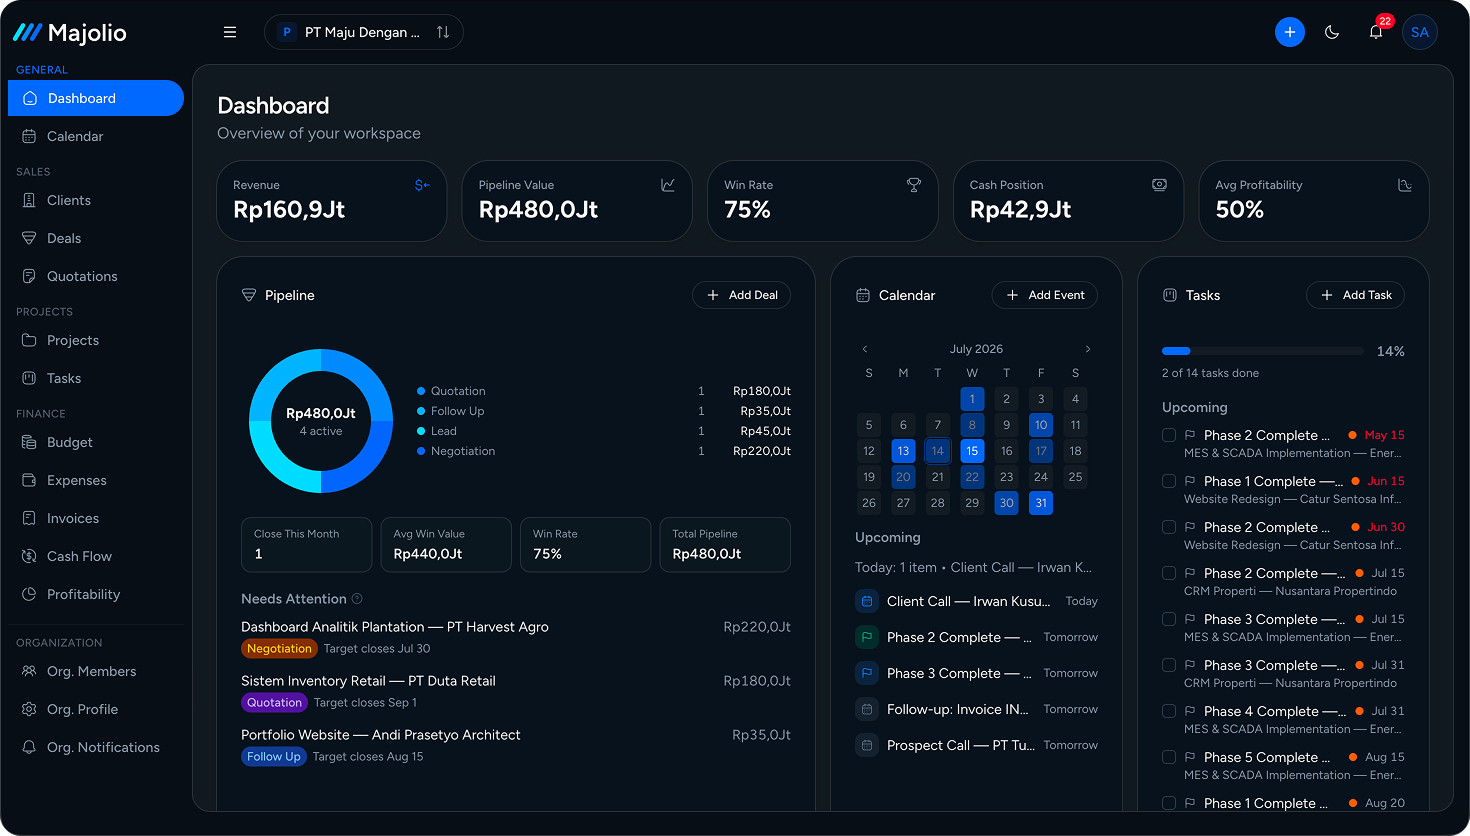Click the Add Event button

tap(1045, 295)
